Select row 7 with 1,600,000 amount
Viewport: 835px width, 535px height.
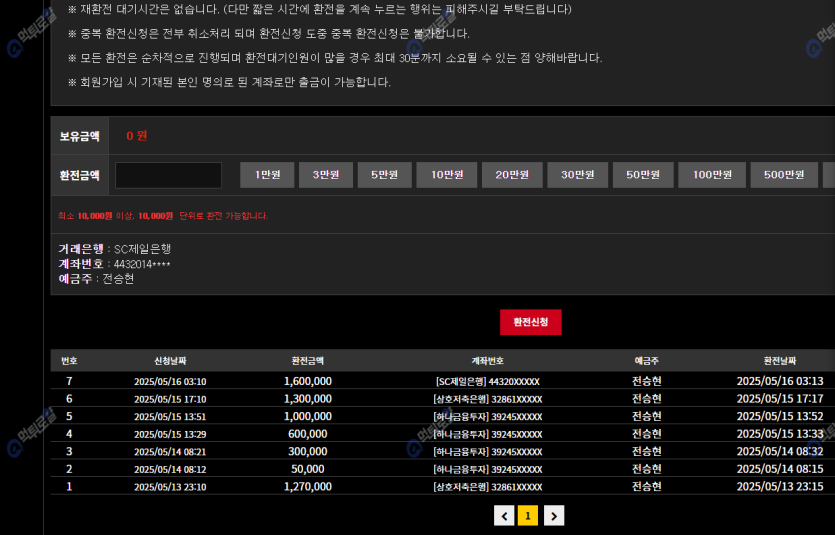click(x=307, y=381)
